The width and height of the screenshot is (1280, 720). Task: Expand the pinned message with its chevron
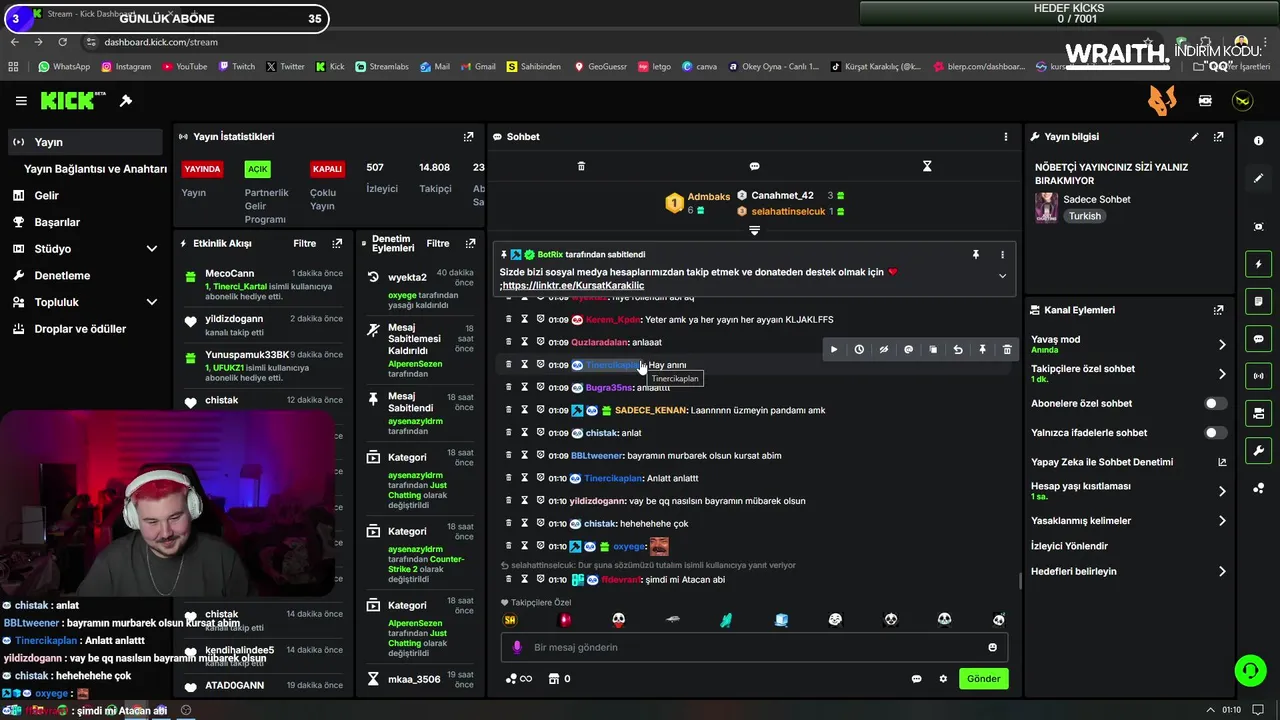pyautogui.click(x=1002, y=276)
